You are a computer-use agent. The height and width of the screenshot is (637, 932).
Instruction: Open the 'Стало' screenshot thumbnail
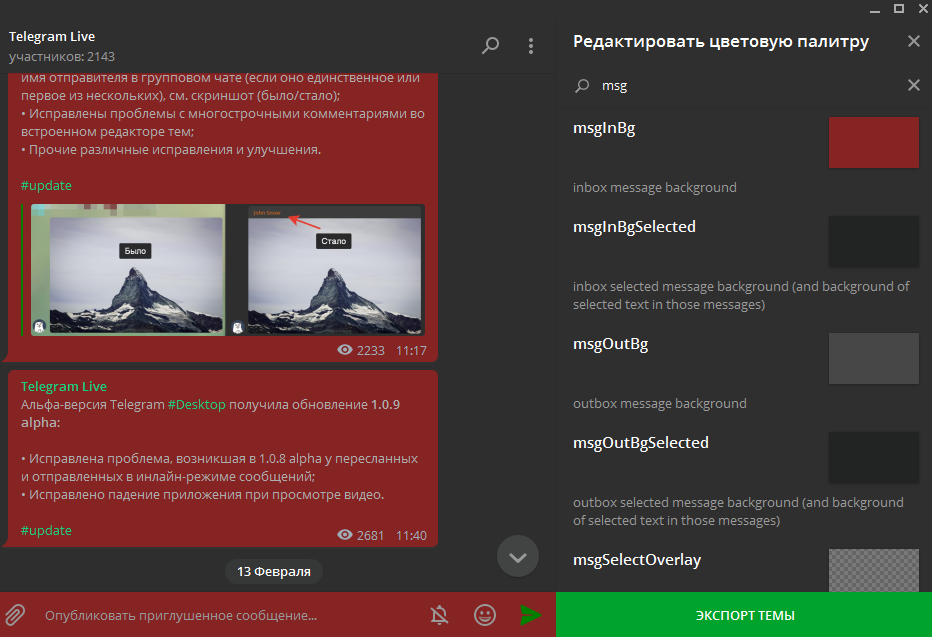(336, 270)
